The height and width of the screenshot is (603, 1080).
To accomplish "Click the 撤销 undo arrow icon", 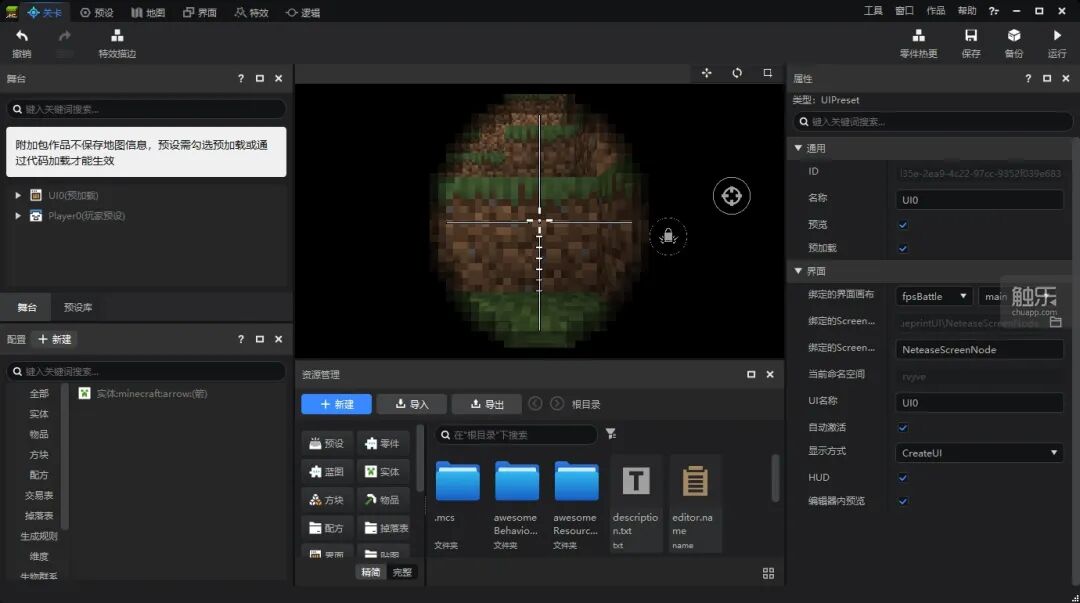I will point(21,36).
